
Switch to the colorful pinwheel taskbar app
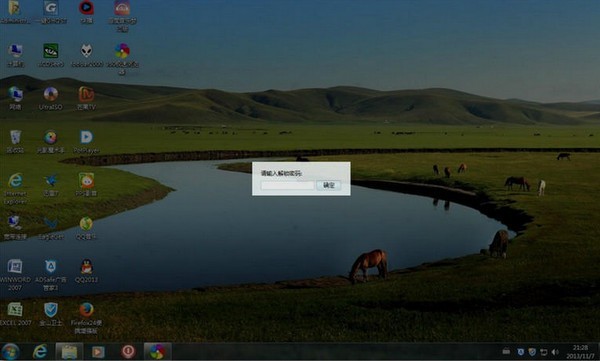[158, 352]
